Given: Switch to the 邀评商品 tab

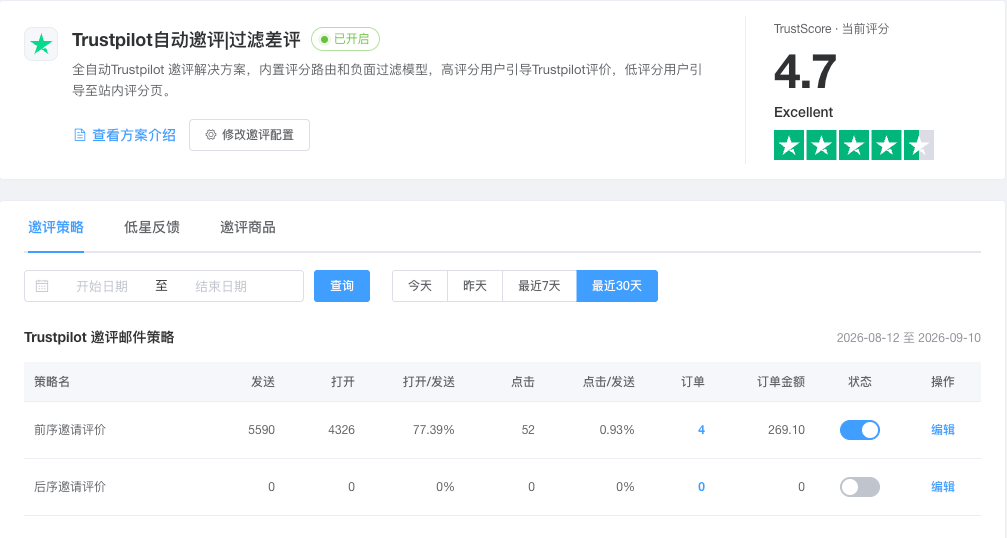Looking at the screenshot, I should 247,227.
